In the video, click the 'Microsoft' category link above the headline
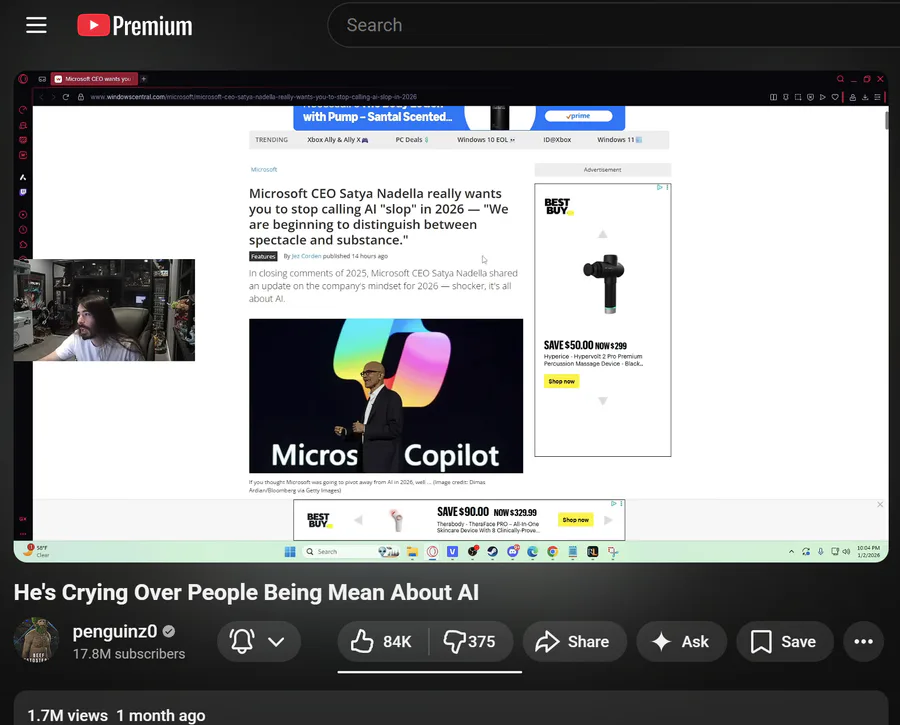 (x=264, y=169)
